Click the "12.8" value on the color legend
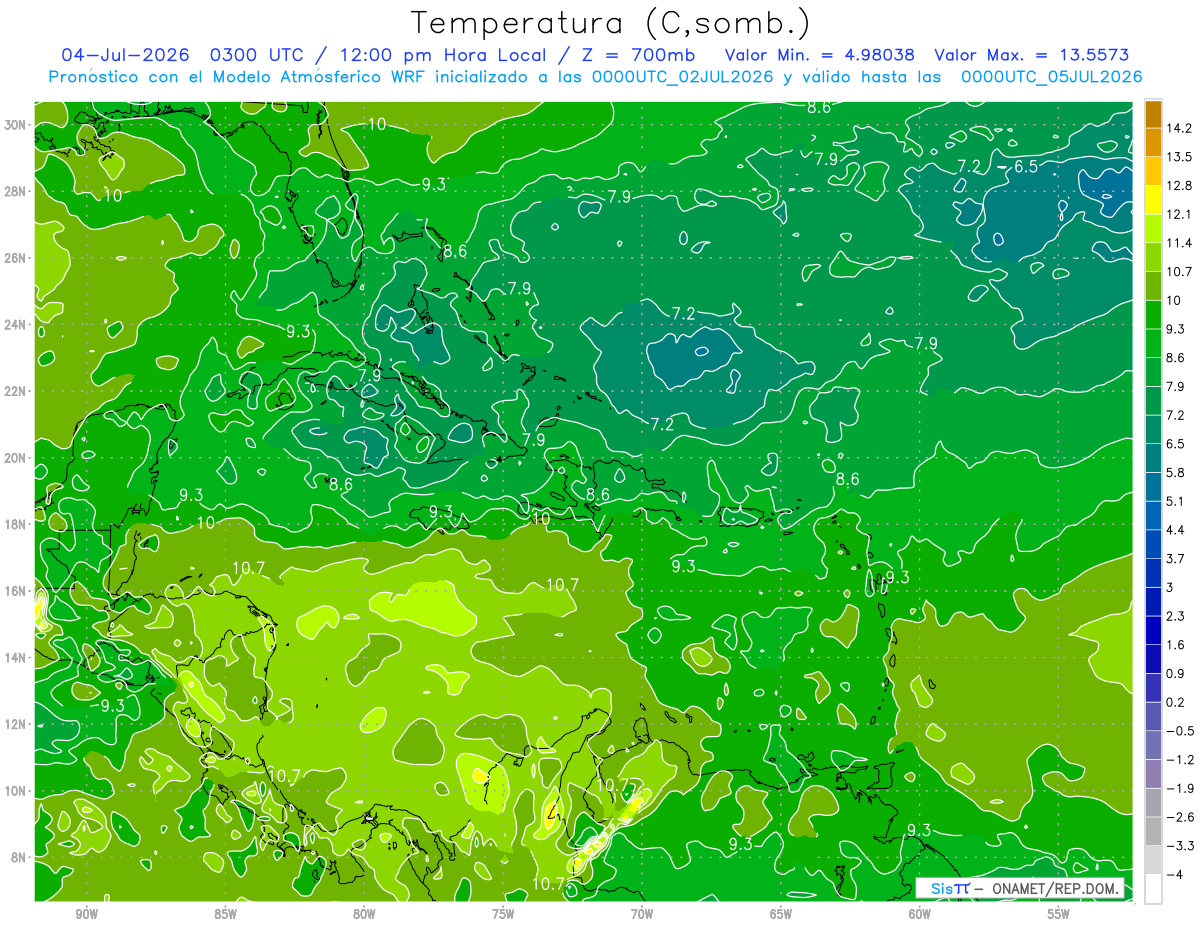 [1180, 186]
